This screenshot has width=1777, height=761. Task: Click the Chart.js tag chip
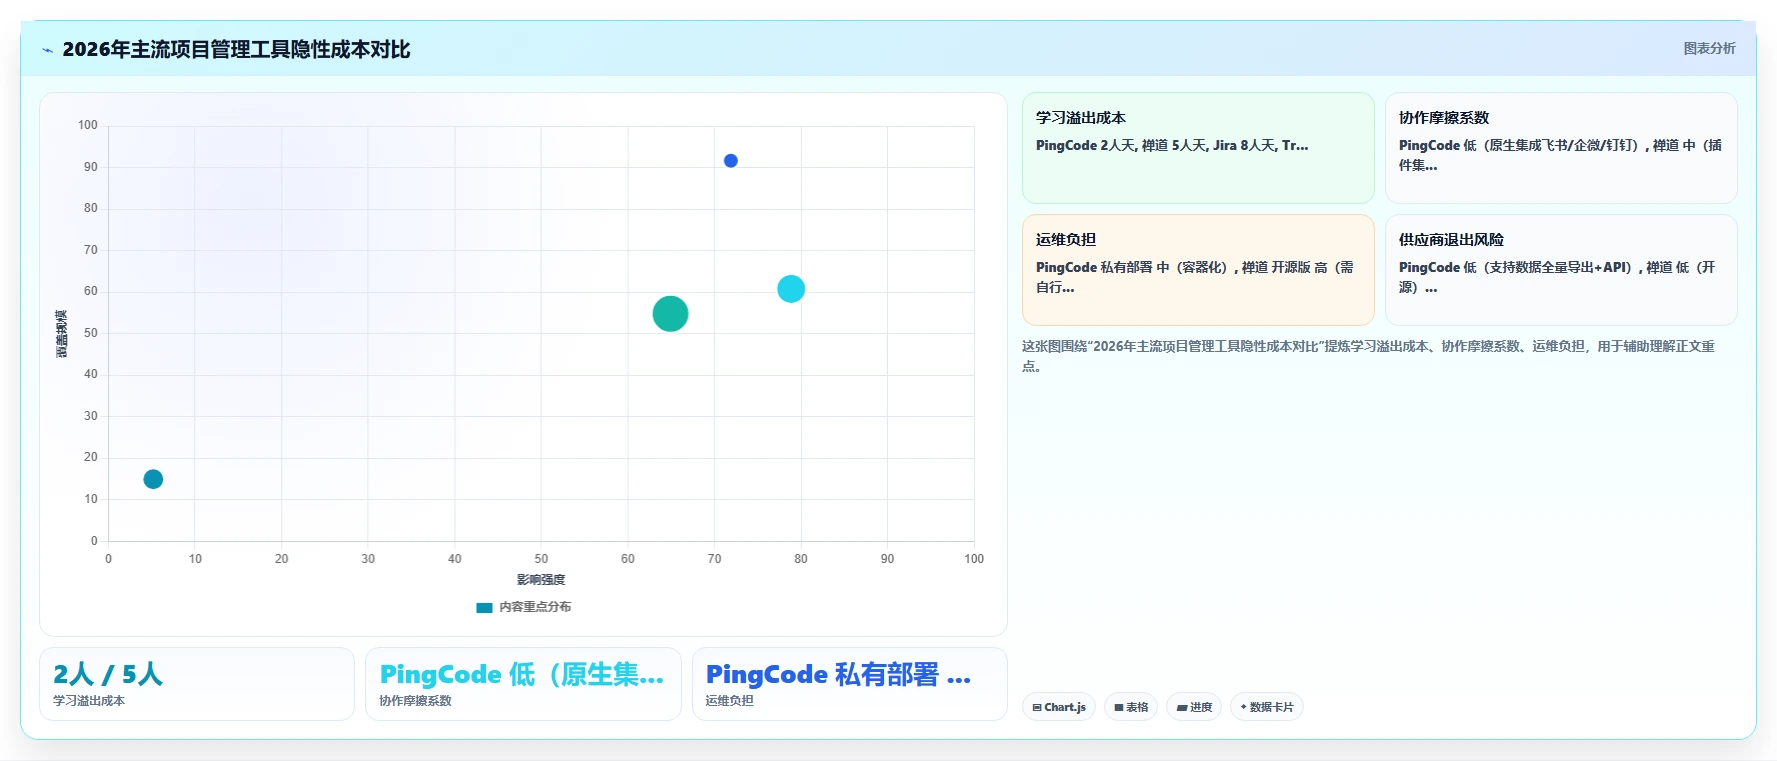pos(1059,707)
